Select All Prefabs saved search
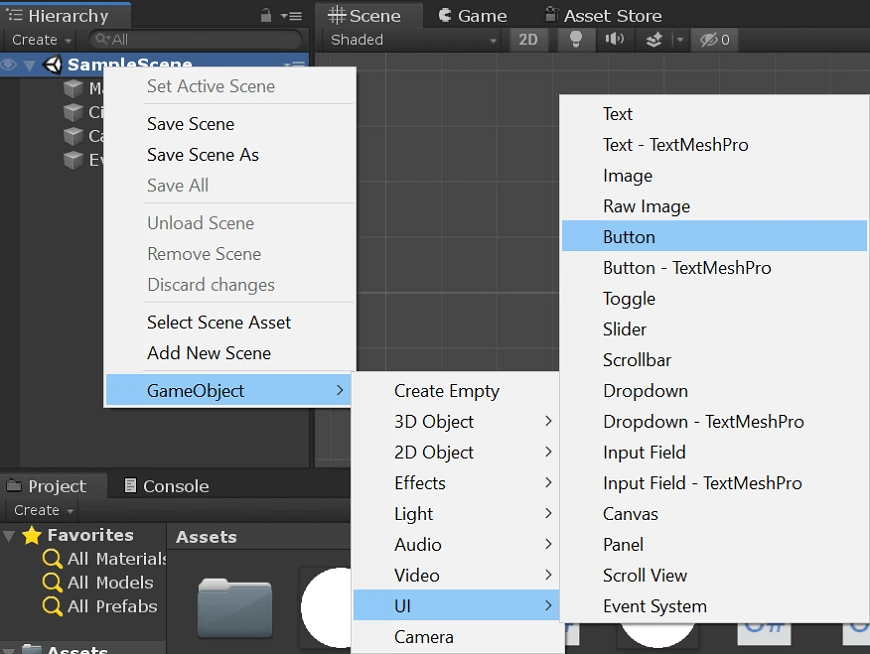The height and width of the screenshot is (654, 870). pos(100,606)
